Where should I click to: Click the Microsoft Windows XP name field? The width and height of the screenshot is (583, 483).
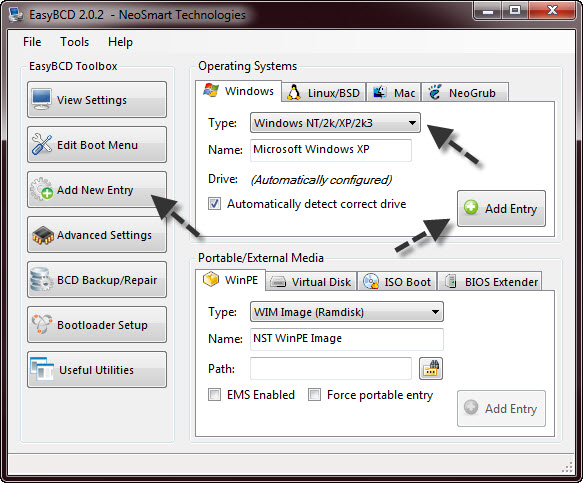pos(331,150)
